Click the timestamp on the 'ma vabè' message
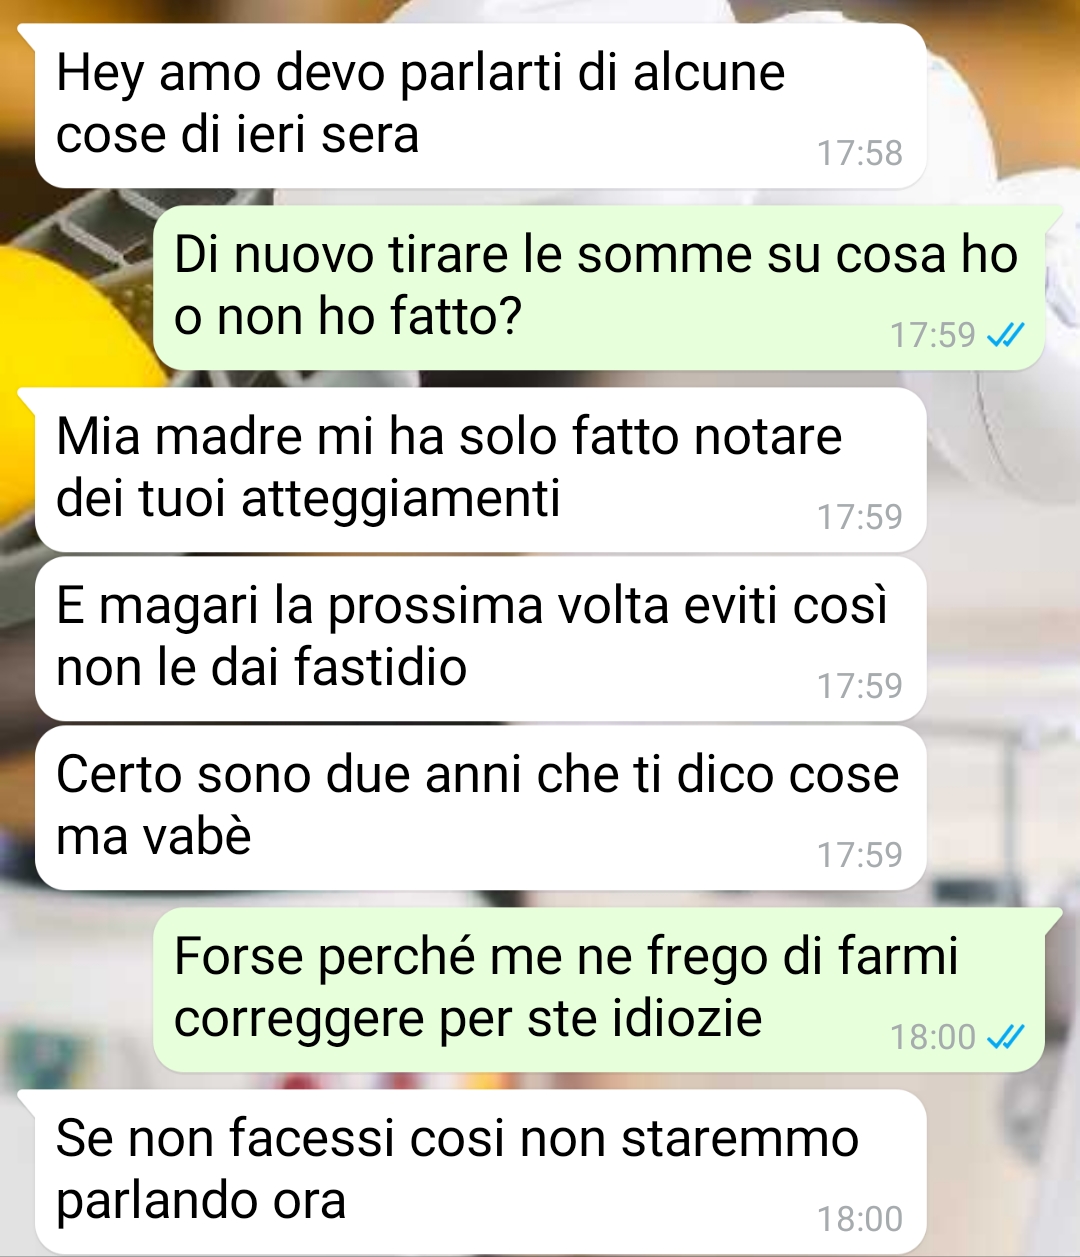The width and height of the screenshot is (1080, 1257). (860, 855)
